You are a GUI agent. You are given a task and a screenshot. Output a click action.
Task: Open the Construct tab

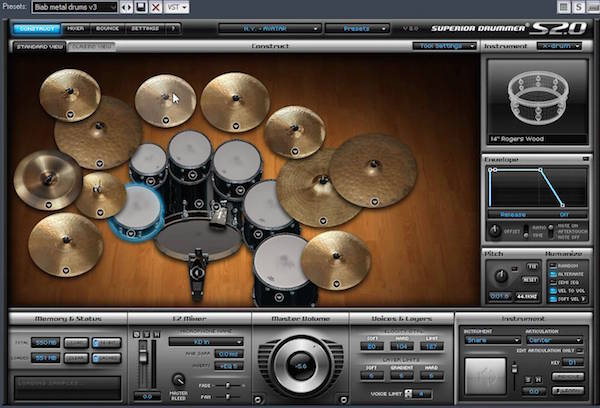tap(36, 29)
